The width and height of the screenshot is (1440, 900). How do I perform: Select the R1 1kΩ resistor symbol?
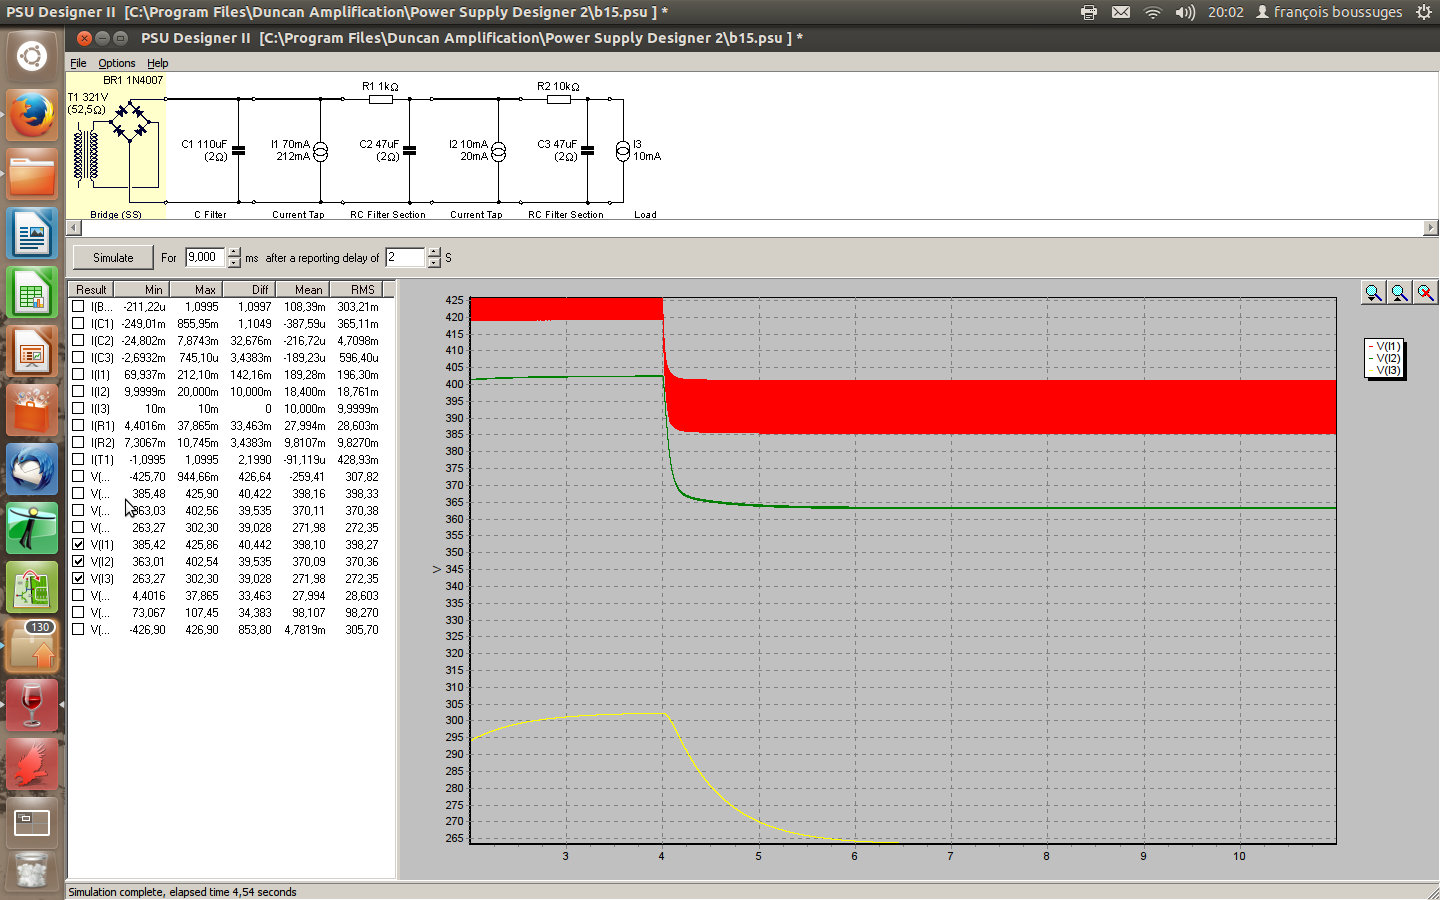click(x=380, y=99)
